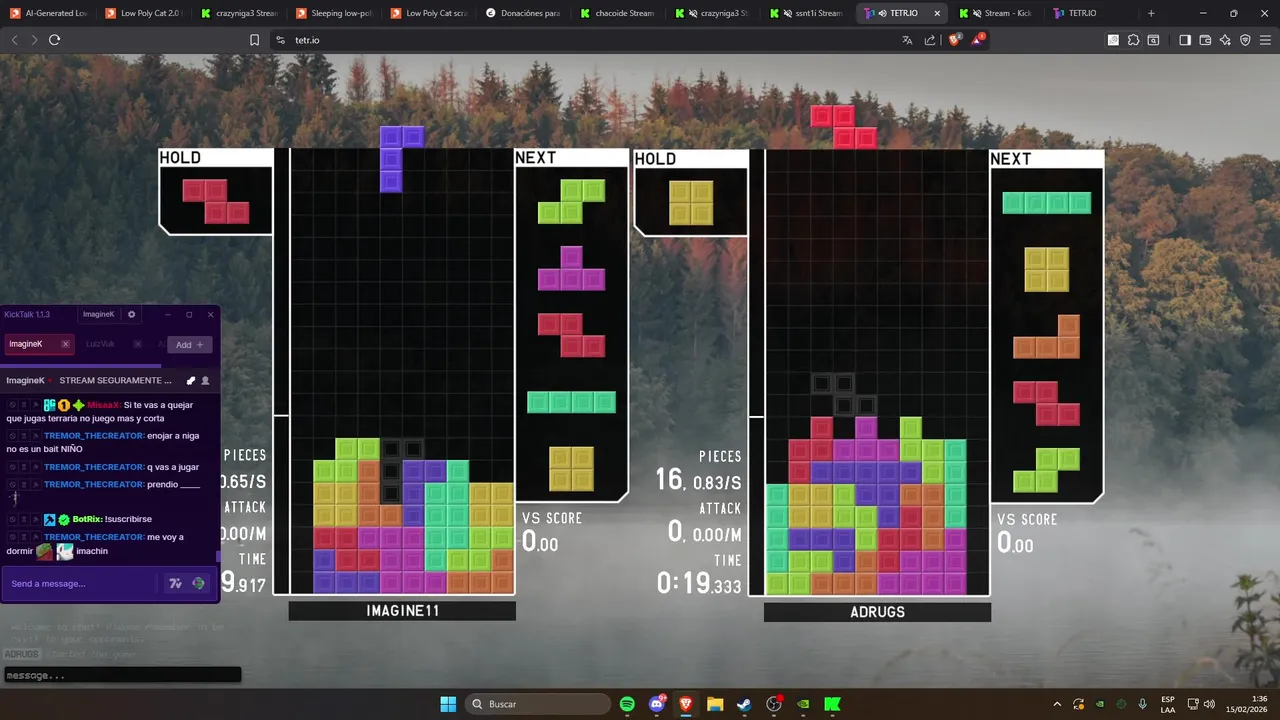The width and height of the screenshot is (1280, 720).
Task: Open the browser extensions puzzle icon
Action: [1133, 40]
